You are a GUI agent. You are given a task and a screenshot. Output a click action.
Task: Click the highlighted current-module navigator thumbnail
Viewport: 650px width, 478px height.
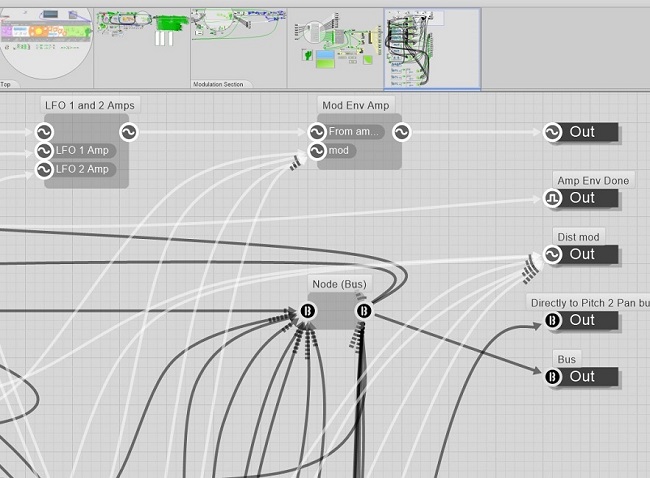click(x=432, y=46)
